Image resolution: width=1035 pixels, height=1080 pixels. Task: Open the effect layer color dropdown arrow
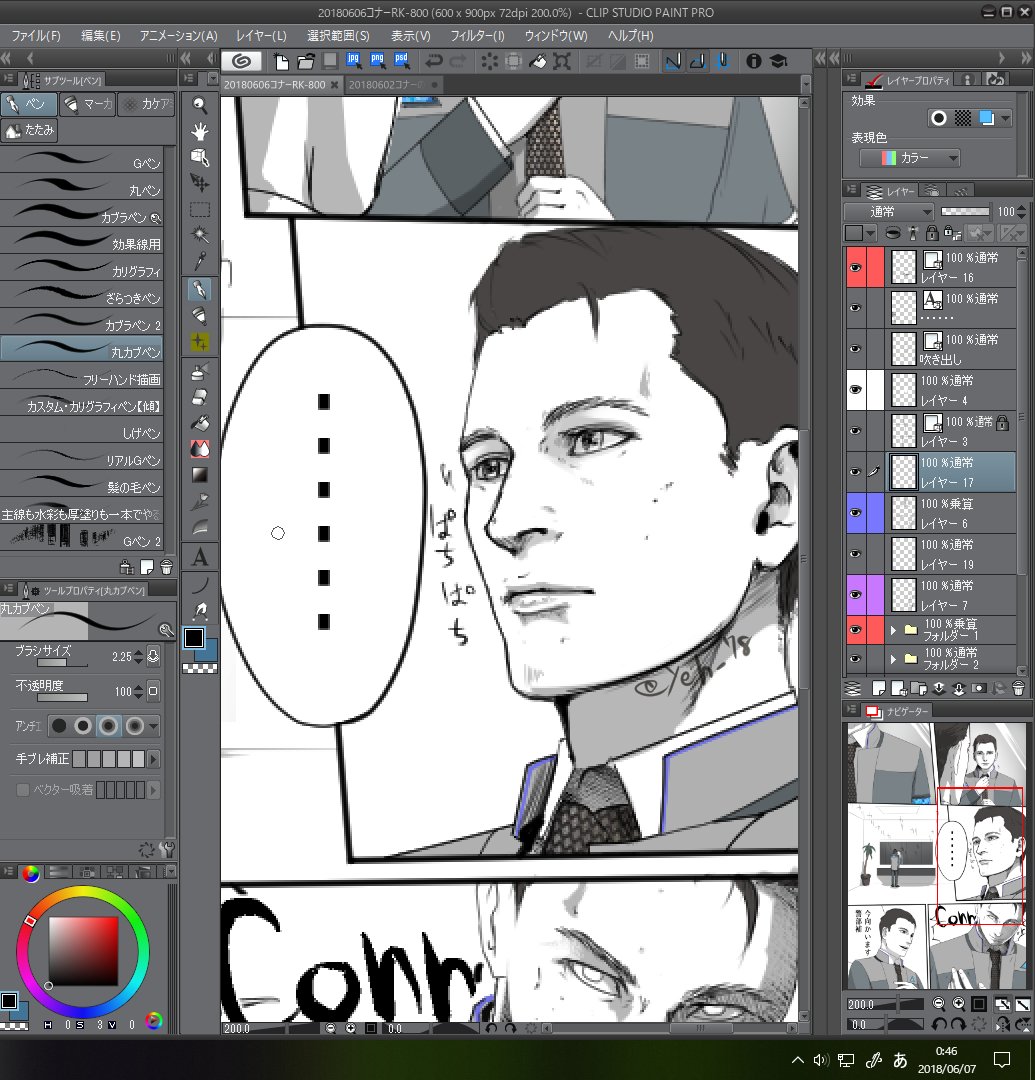click(x=1006, y=118)
